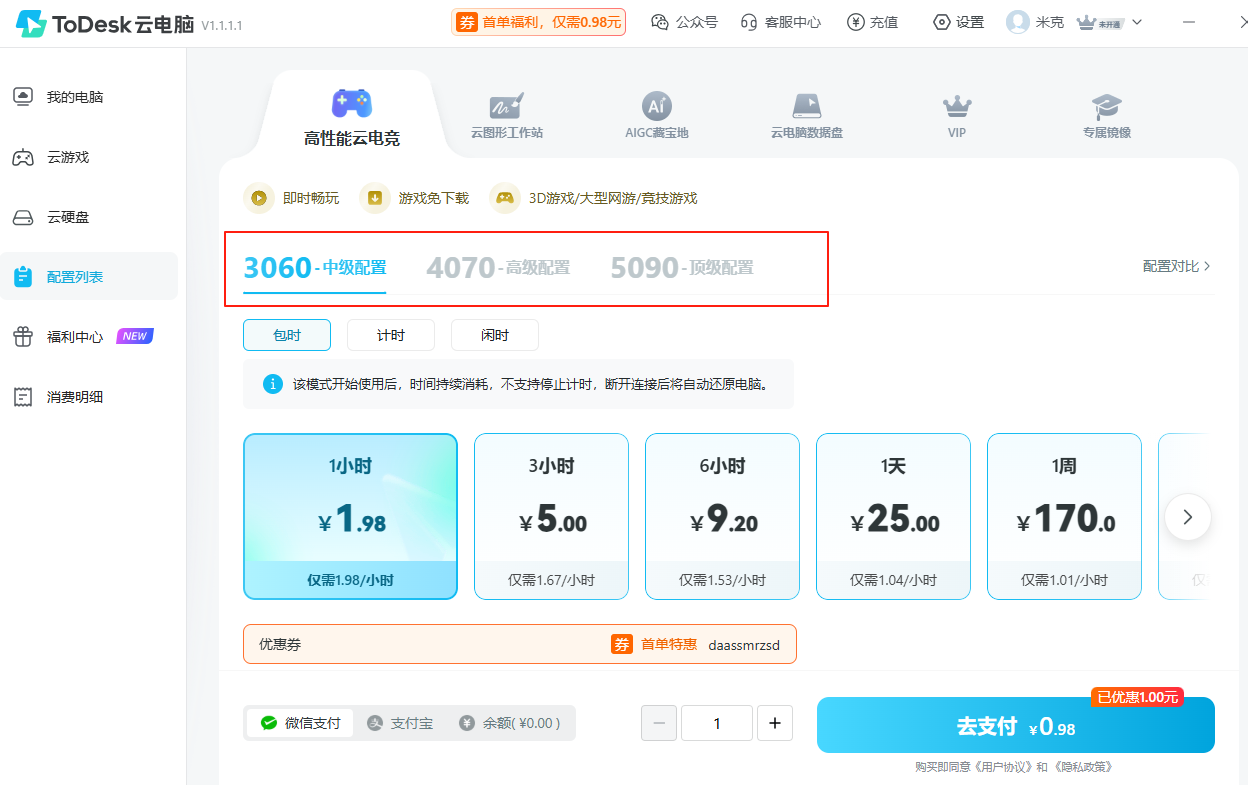Select the 1天 ¥25.00 package
This screenshot has height=785, width=1248.
[x=893, y=516]
